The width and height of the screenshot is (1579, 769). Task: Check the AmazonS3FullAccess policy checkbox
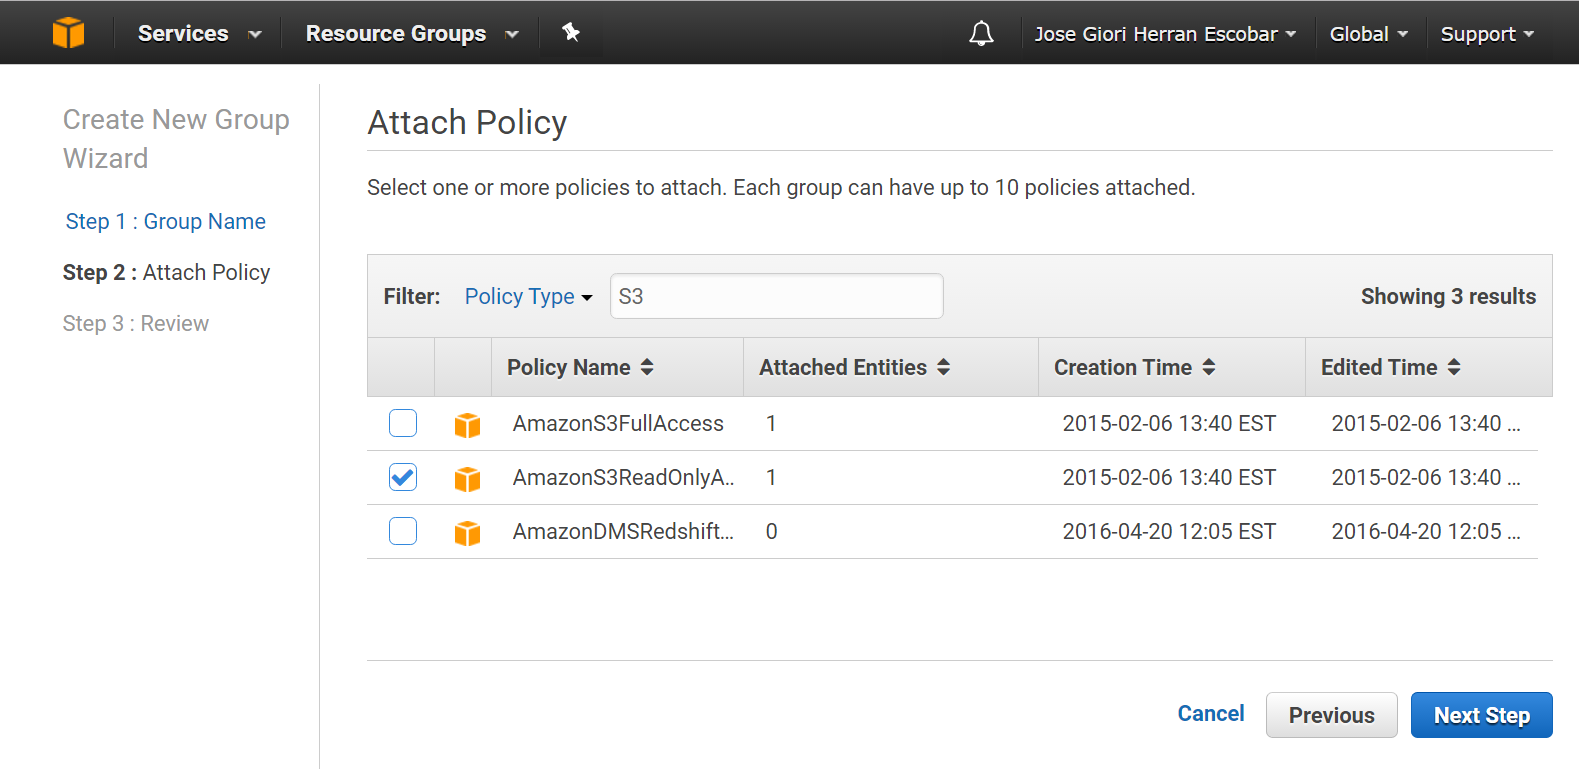click(x=403, y=423)
